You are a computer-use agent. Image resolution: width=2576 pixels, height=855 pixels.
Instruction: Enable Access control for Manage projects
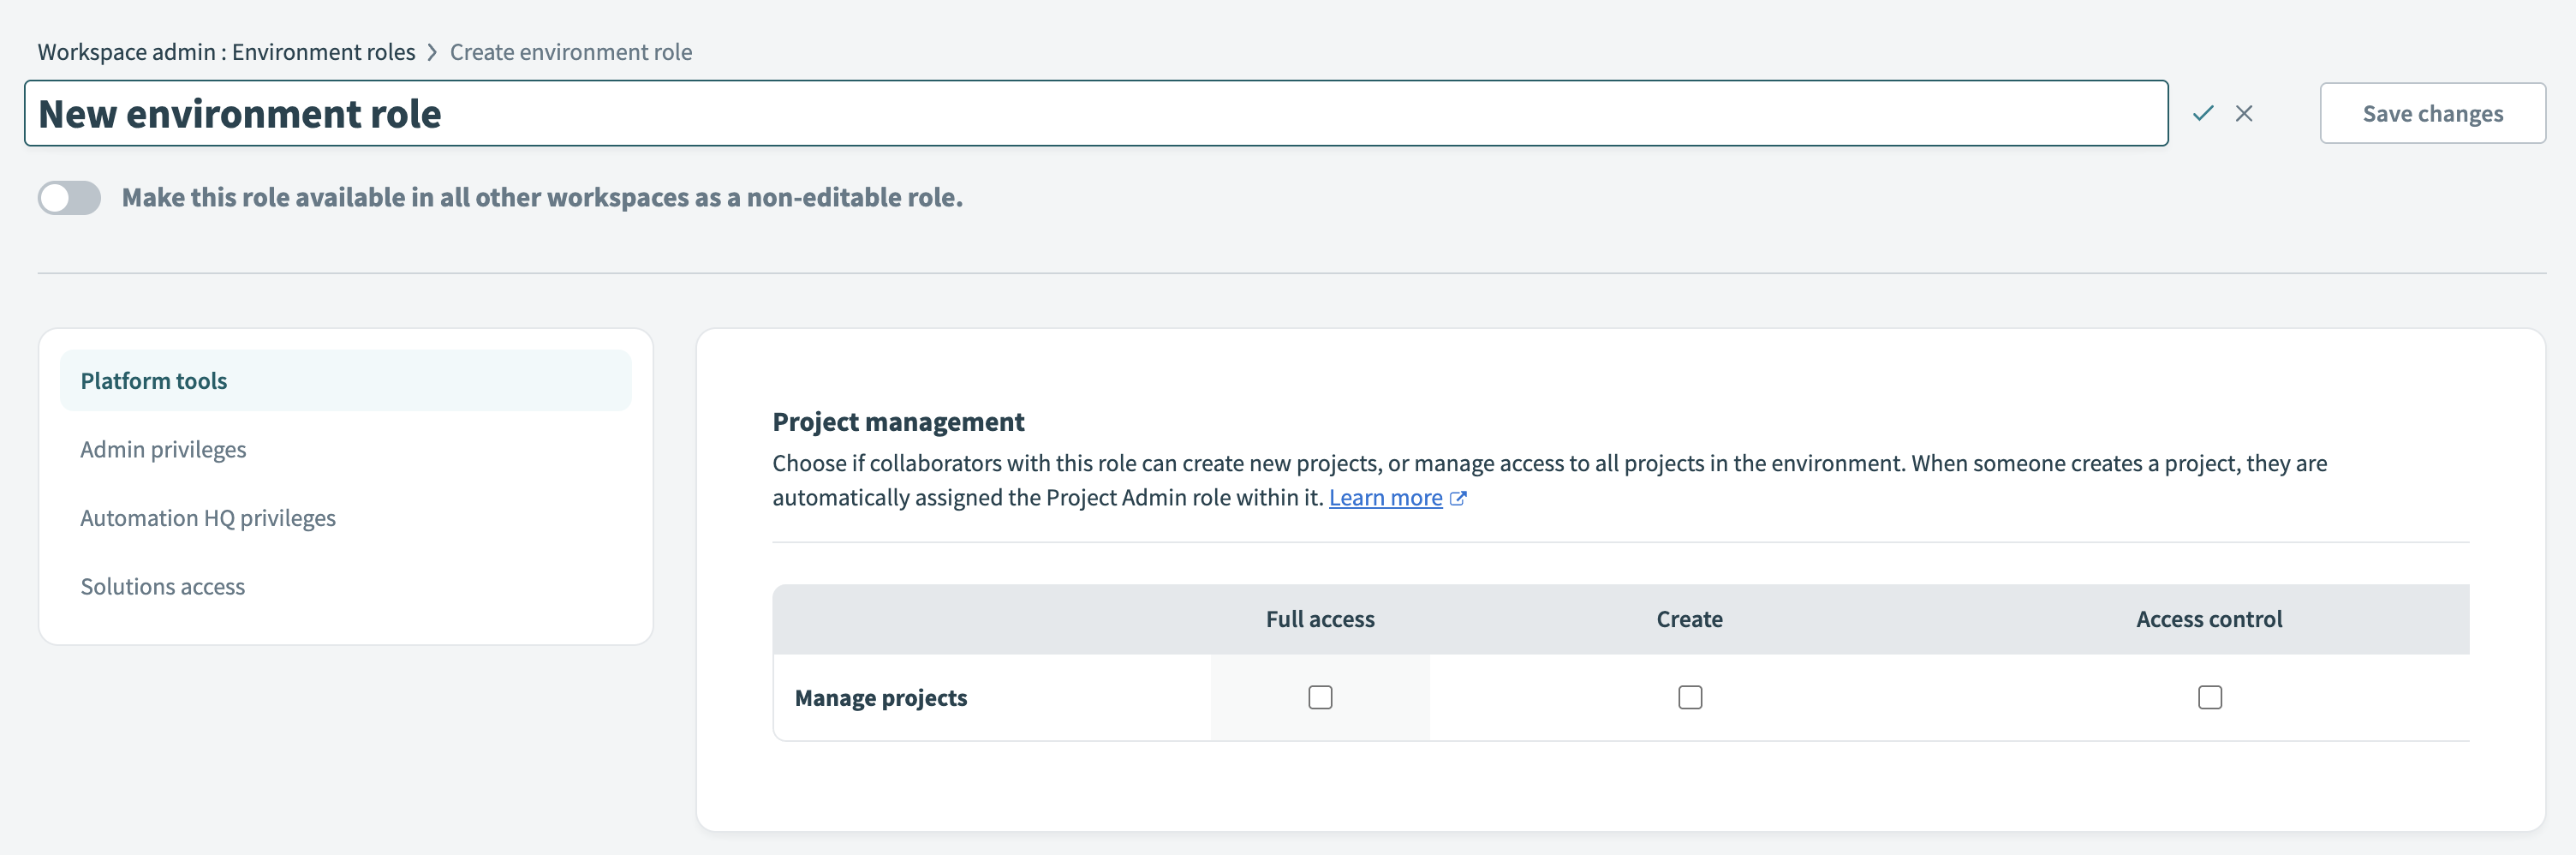pyautogui.click(x=2210, y=697)
